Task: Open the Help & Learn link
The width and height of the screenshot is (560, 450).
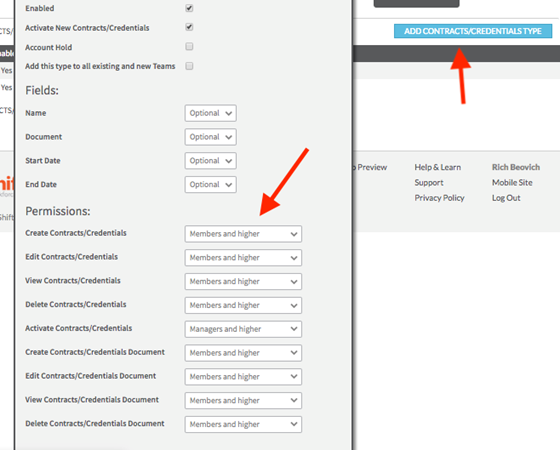Action: tap(438, 167)
